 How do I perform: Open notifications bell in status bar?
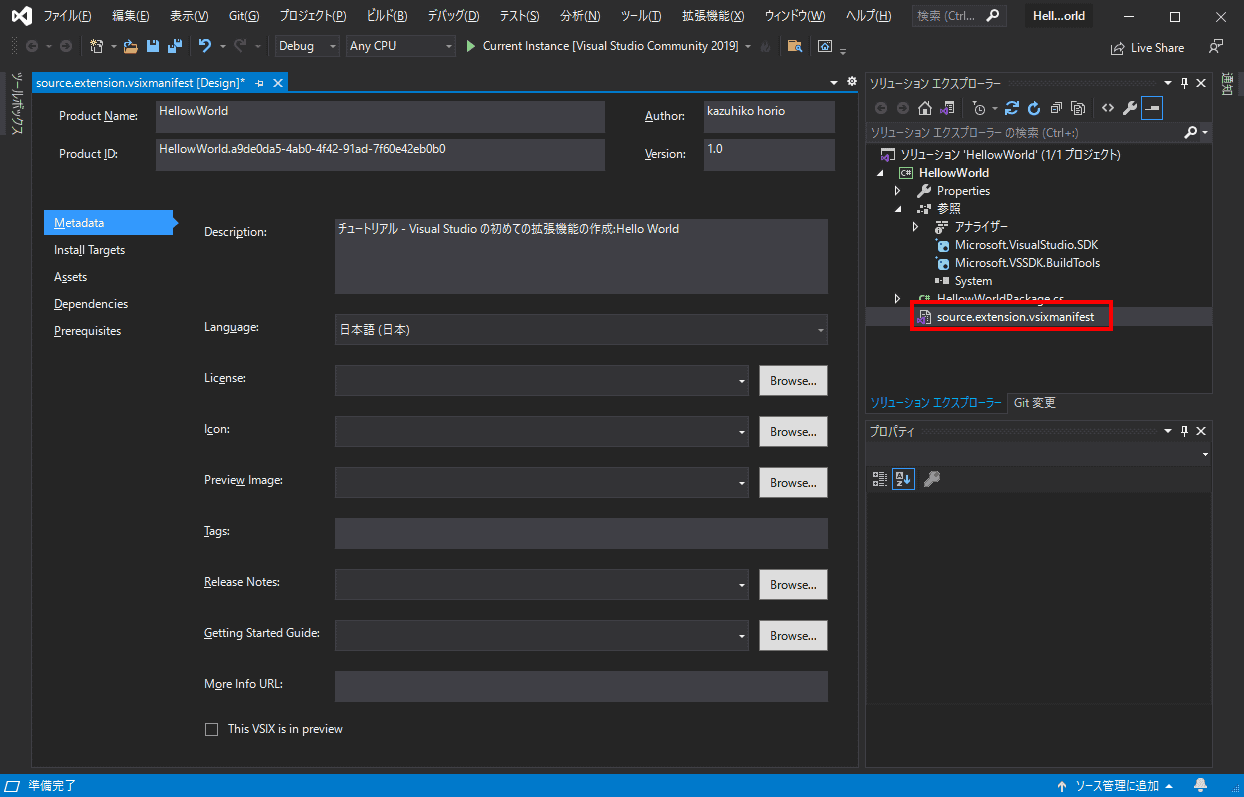1201,785
